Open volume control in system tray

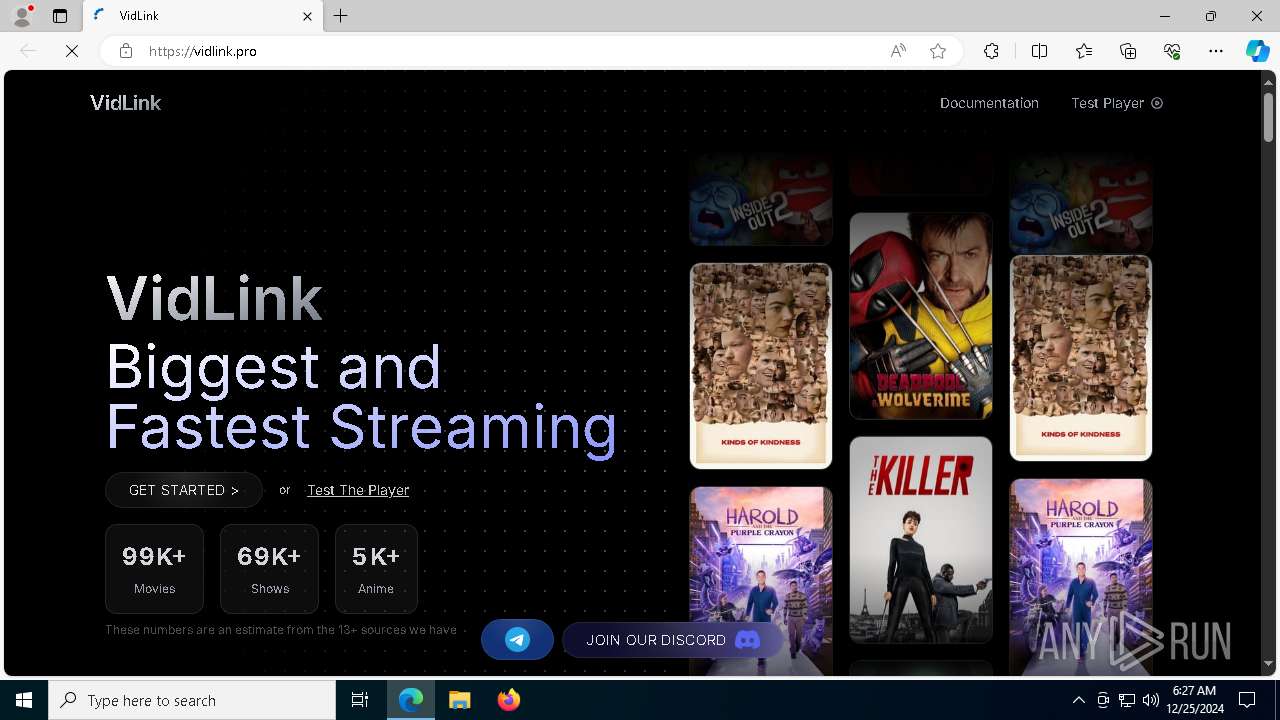click(x=1150, y=700)
